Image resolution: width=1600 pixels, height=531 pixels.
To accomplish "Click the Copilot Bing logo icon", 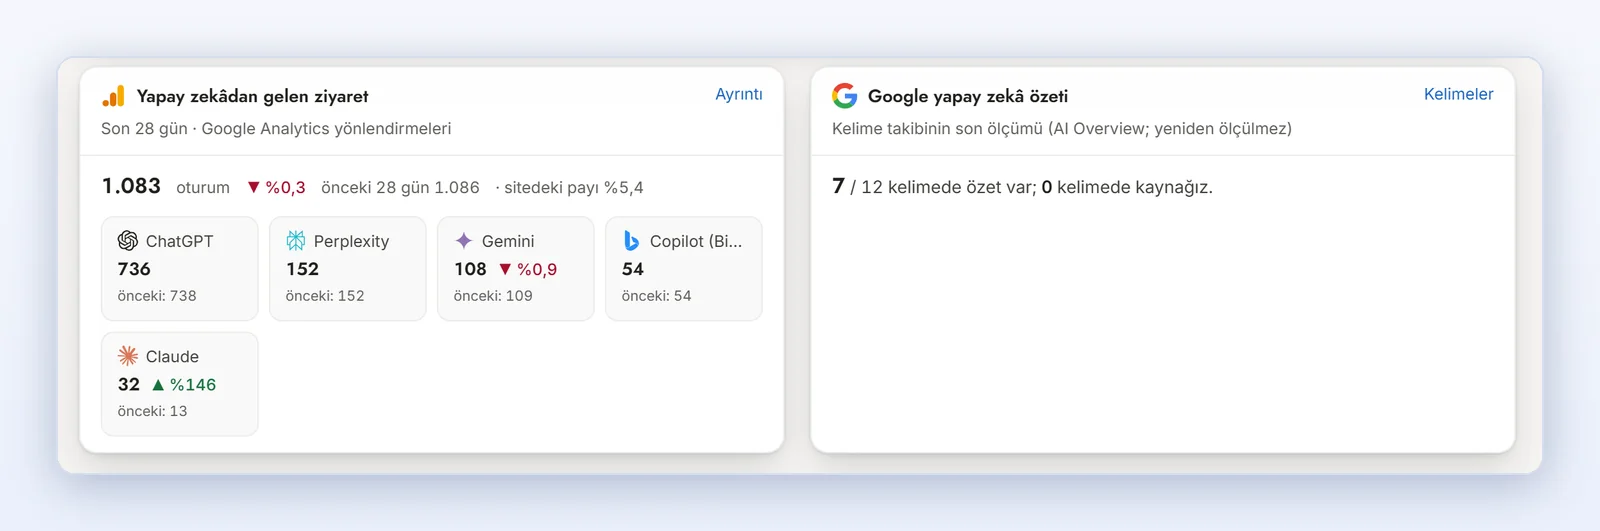I will (x=631, y=241).
